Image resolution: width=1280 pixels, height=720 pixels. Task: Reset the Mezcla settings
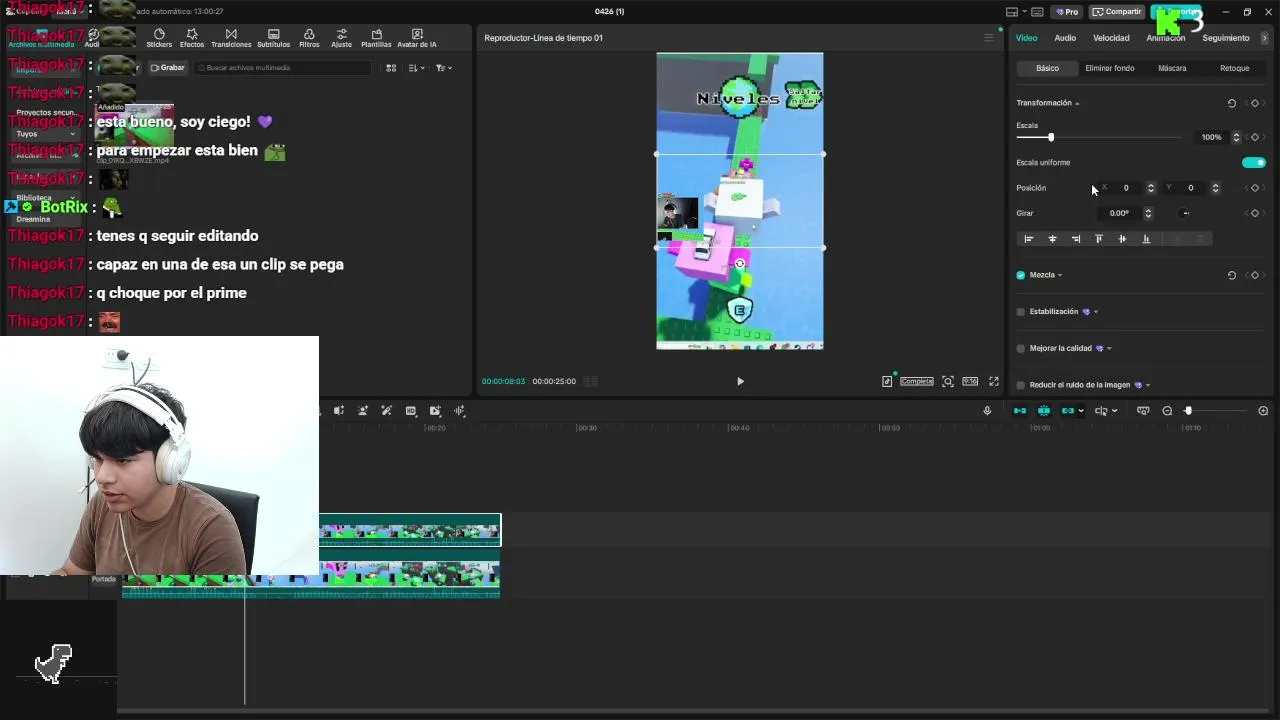(x=1231, y=275)
